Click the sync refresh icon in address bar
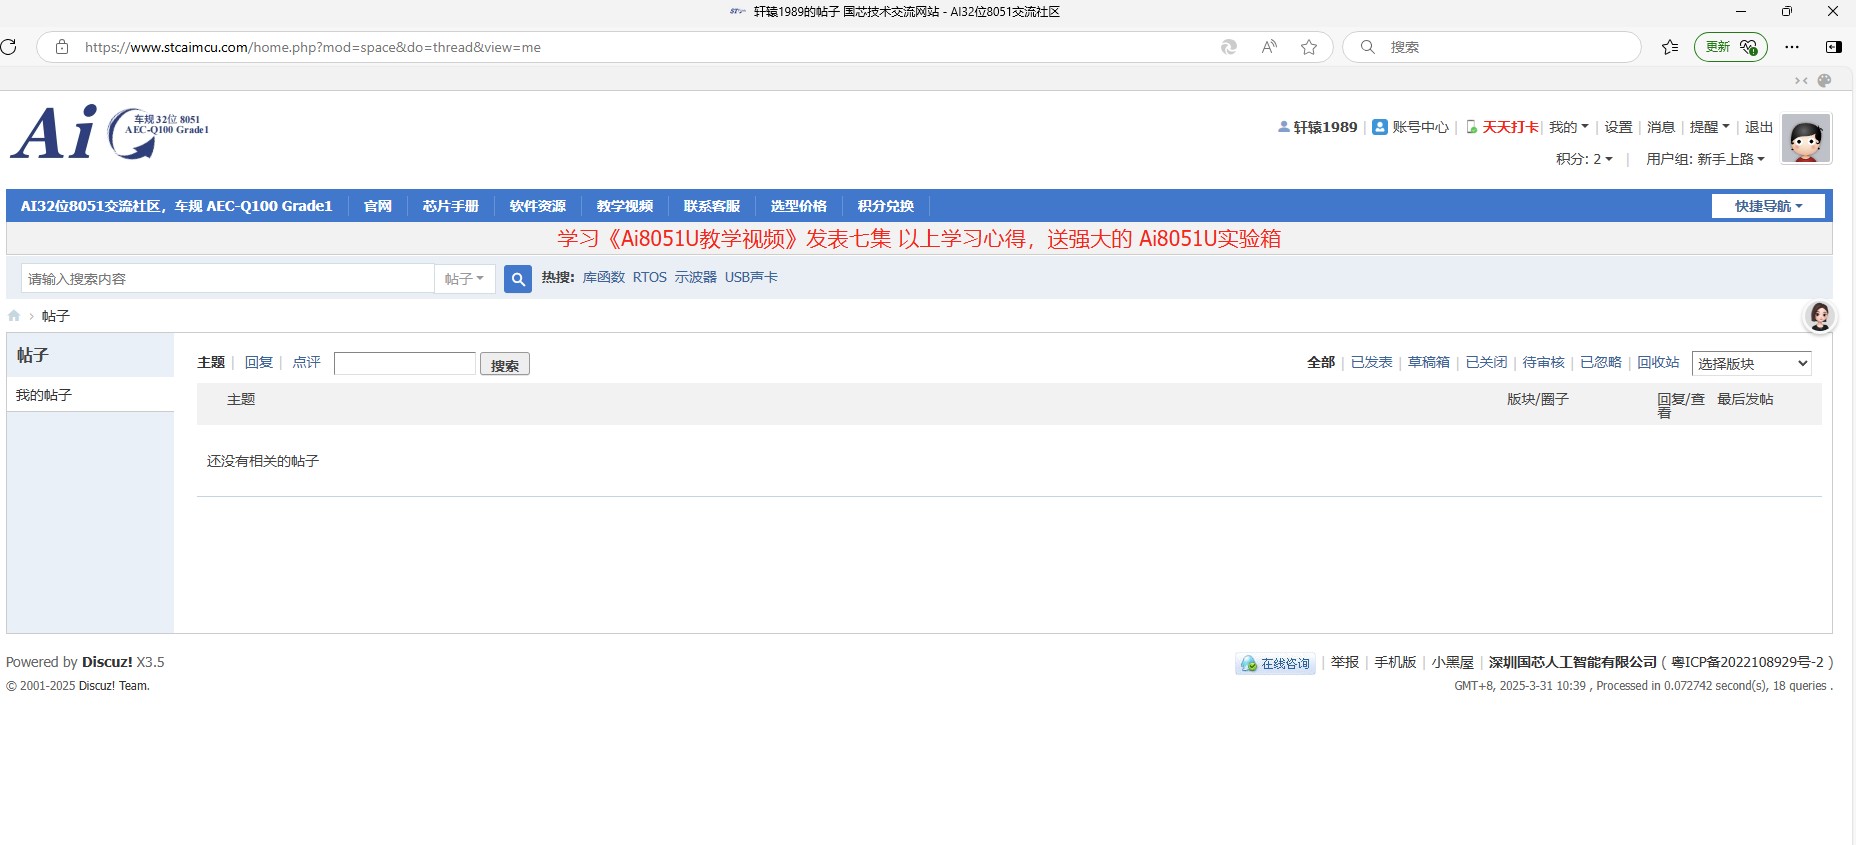This screenshot has width=1856, height=845. coord(1229,47)
